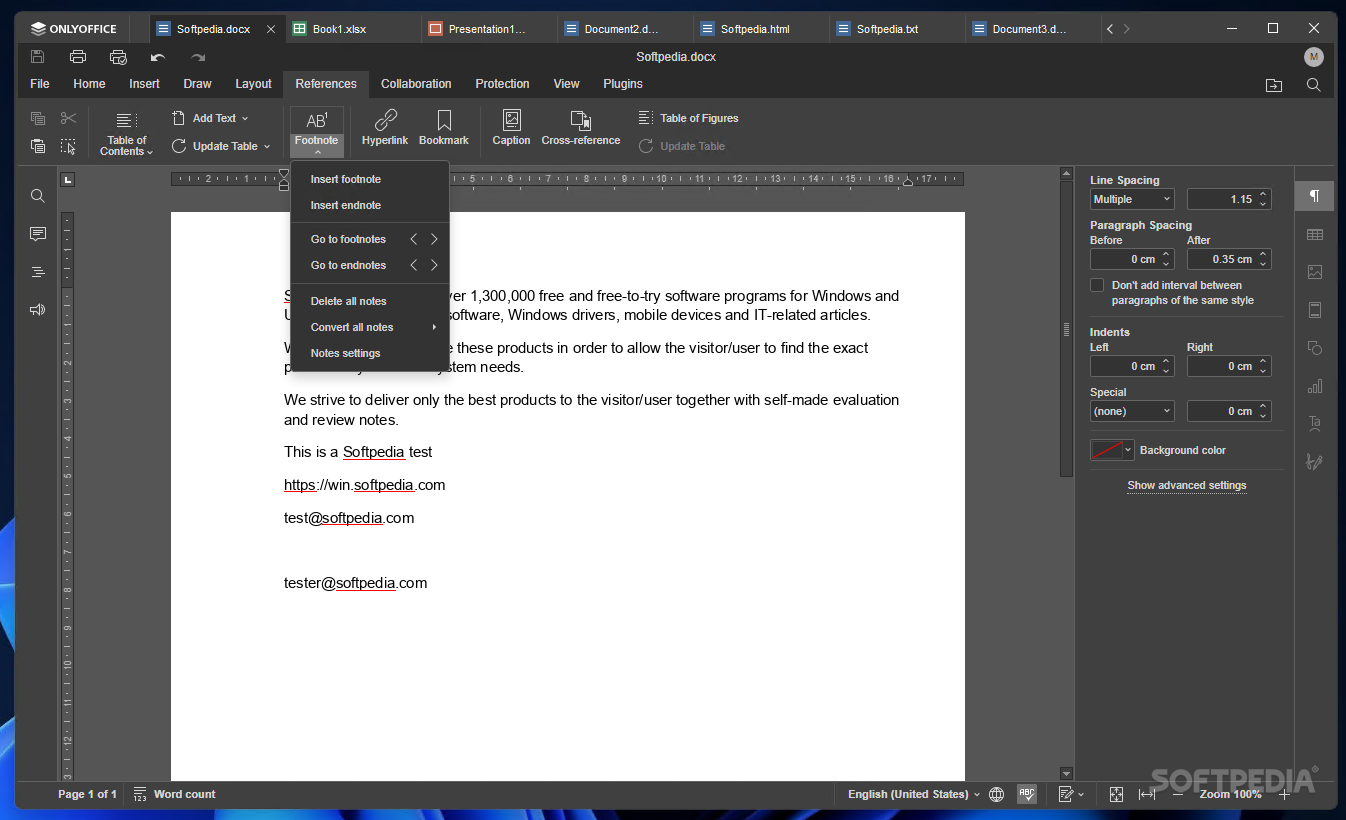The image size is (1346, 820).
Task: Fit document to width
Action: [1147, 794]
